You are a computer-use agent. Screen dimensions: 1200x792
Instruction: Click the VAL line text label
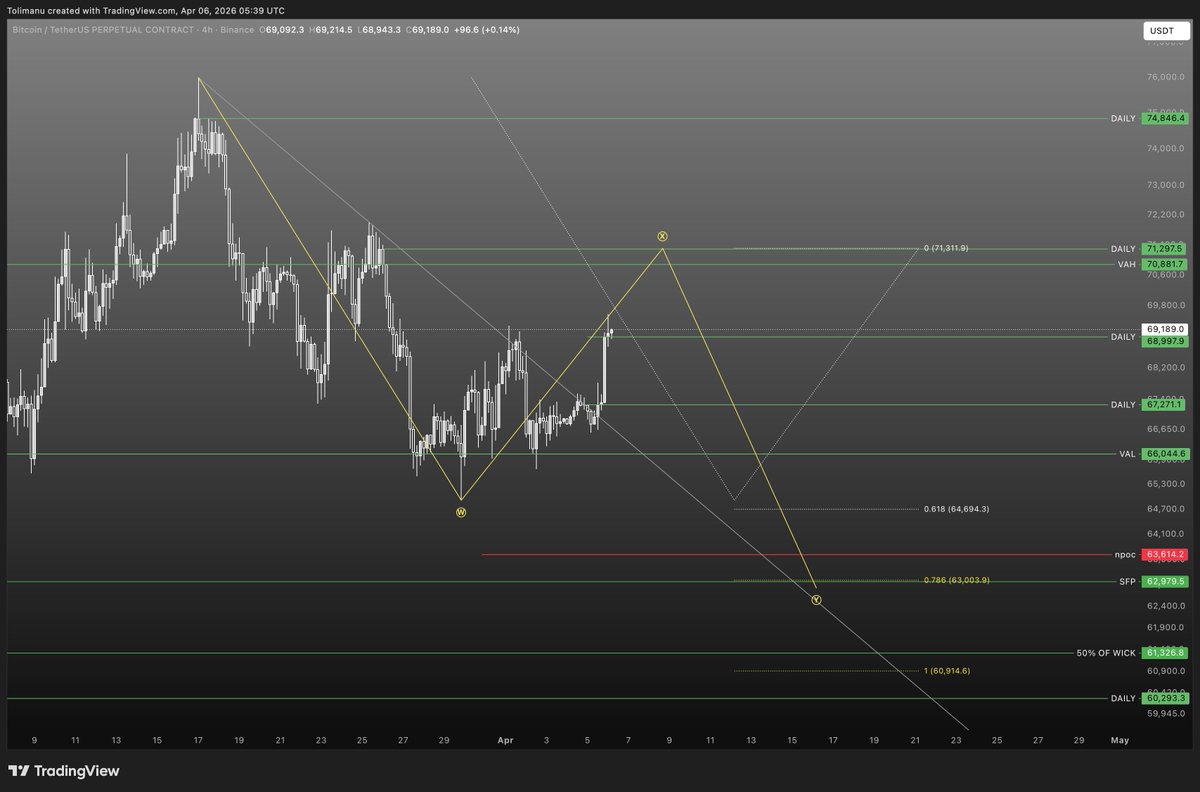[x=1127, y=453]
